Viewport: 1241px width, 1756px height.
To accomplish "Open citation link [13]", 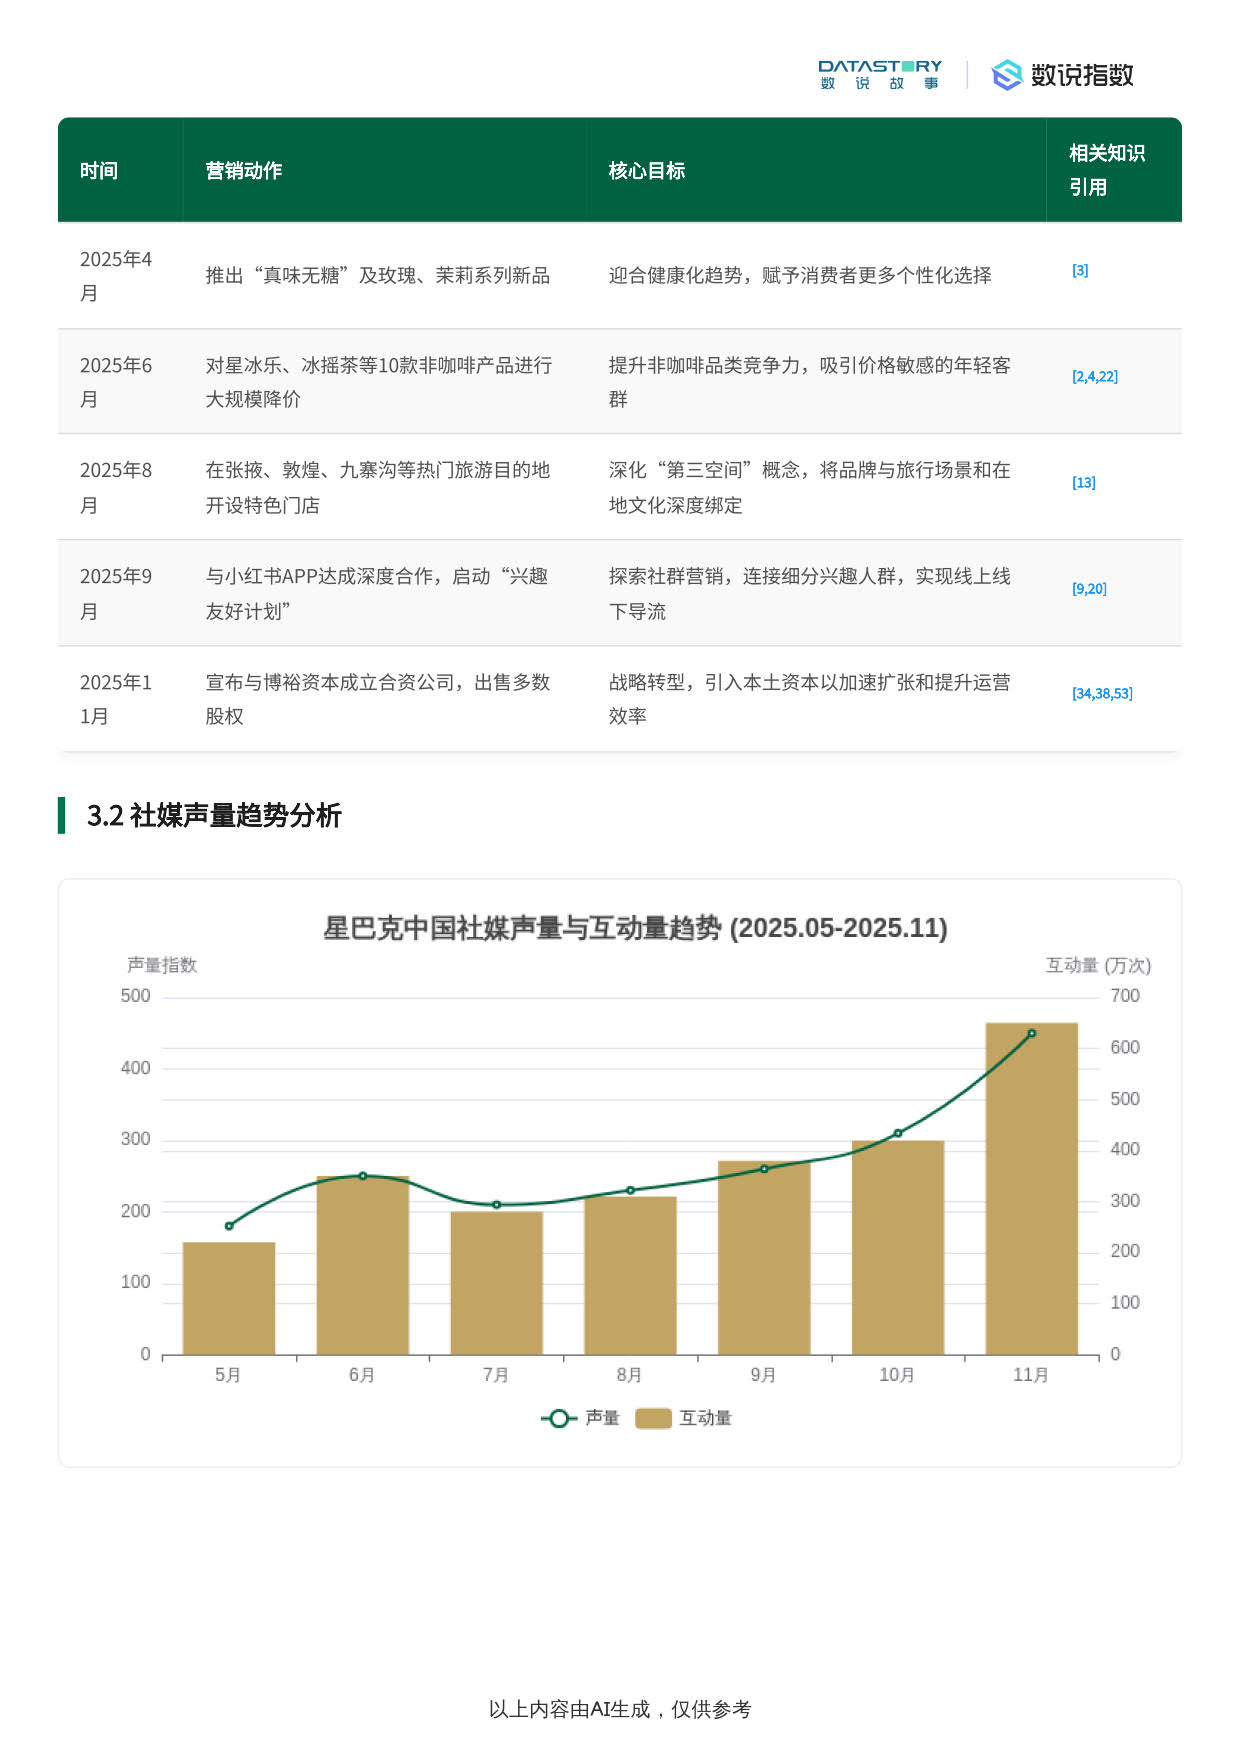I will point(1084,483).
